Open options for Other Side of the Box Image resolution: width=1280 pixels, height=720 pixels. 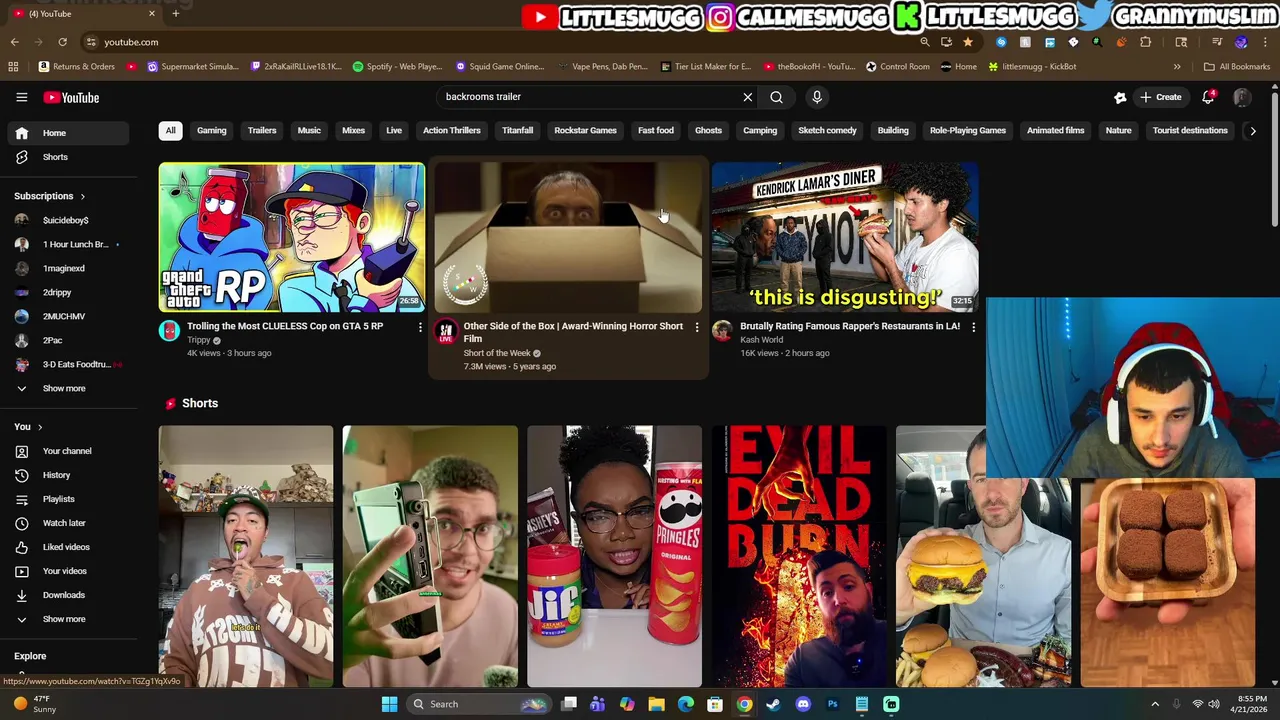pyautogui.click(x=697, y=327)
